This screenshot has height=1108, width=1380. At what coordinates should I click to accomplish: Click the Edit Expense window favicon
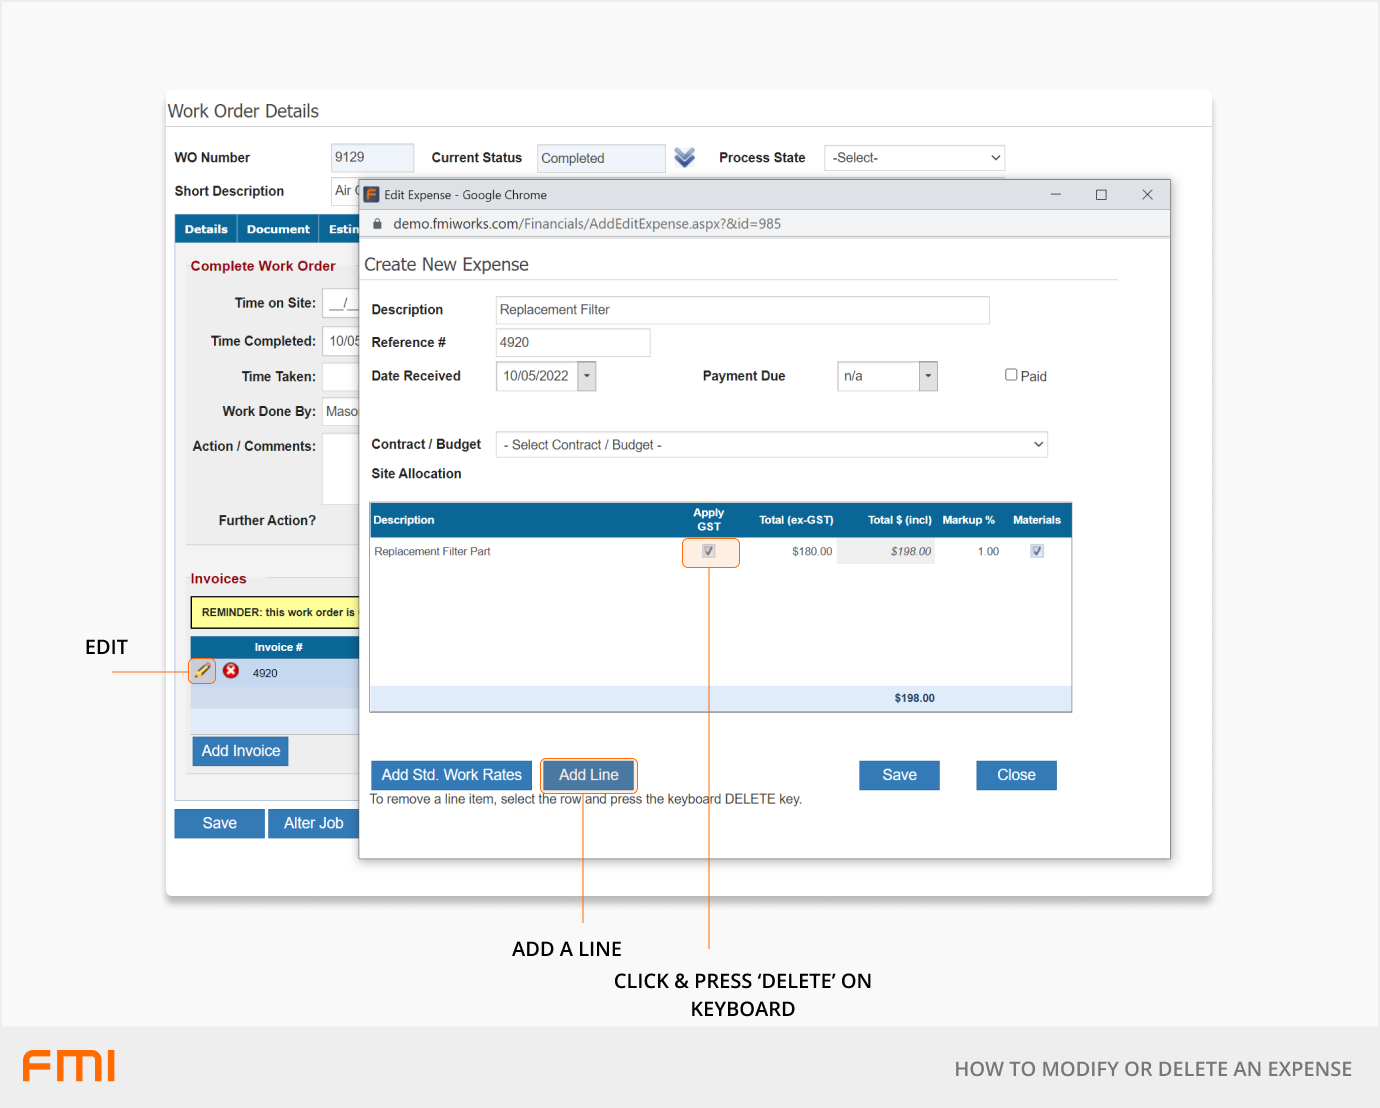[372, 195]
